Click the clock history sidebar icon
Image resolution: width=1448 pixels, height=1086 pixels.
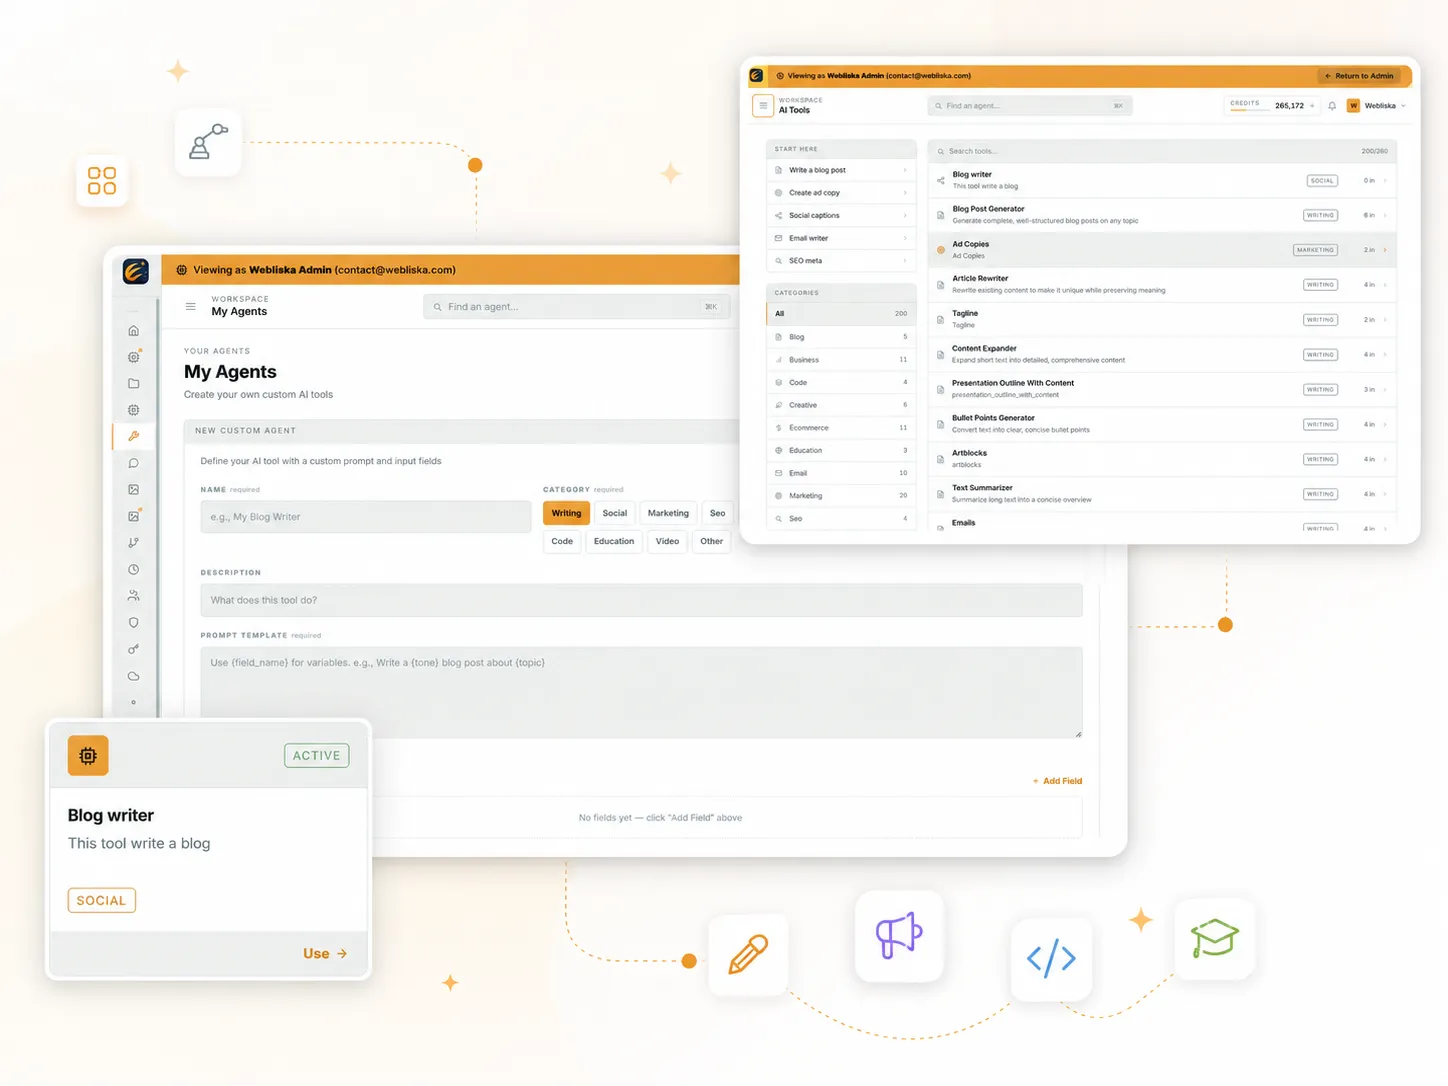(x=133, y=569)
